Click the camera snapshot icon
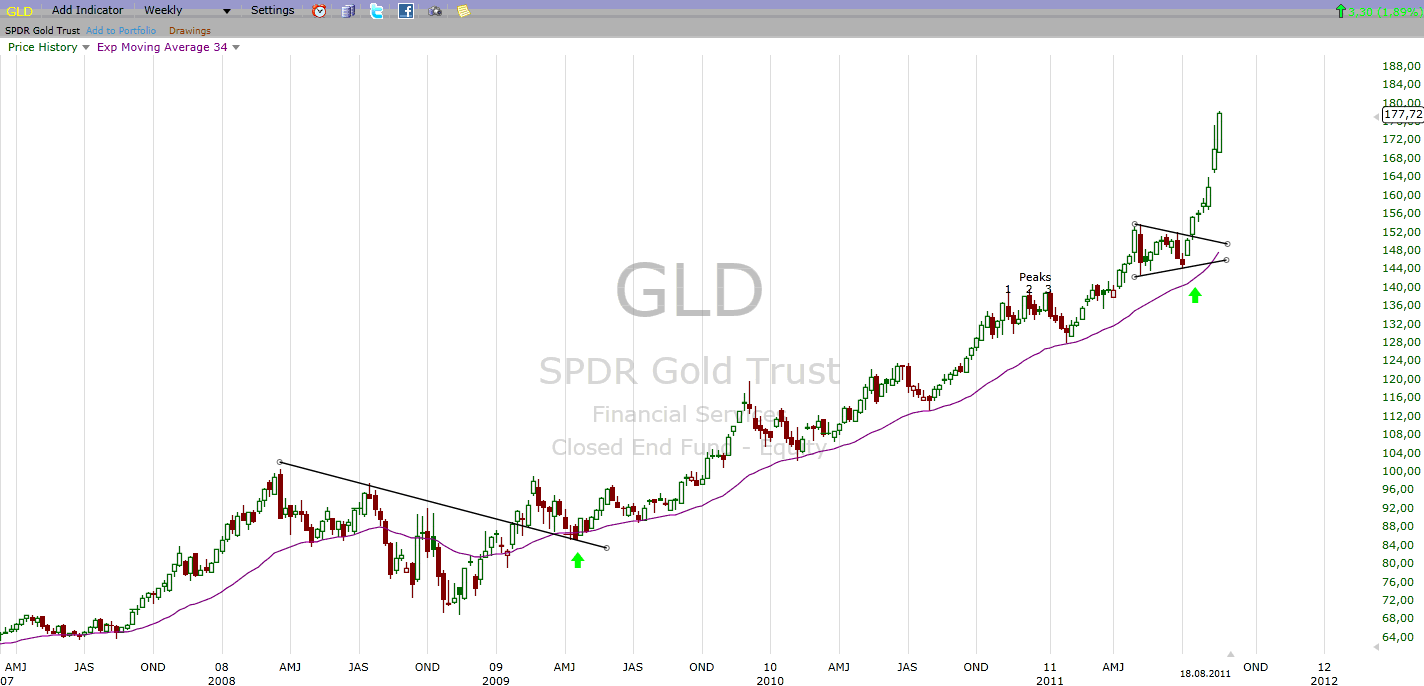 coord(435,11)
